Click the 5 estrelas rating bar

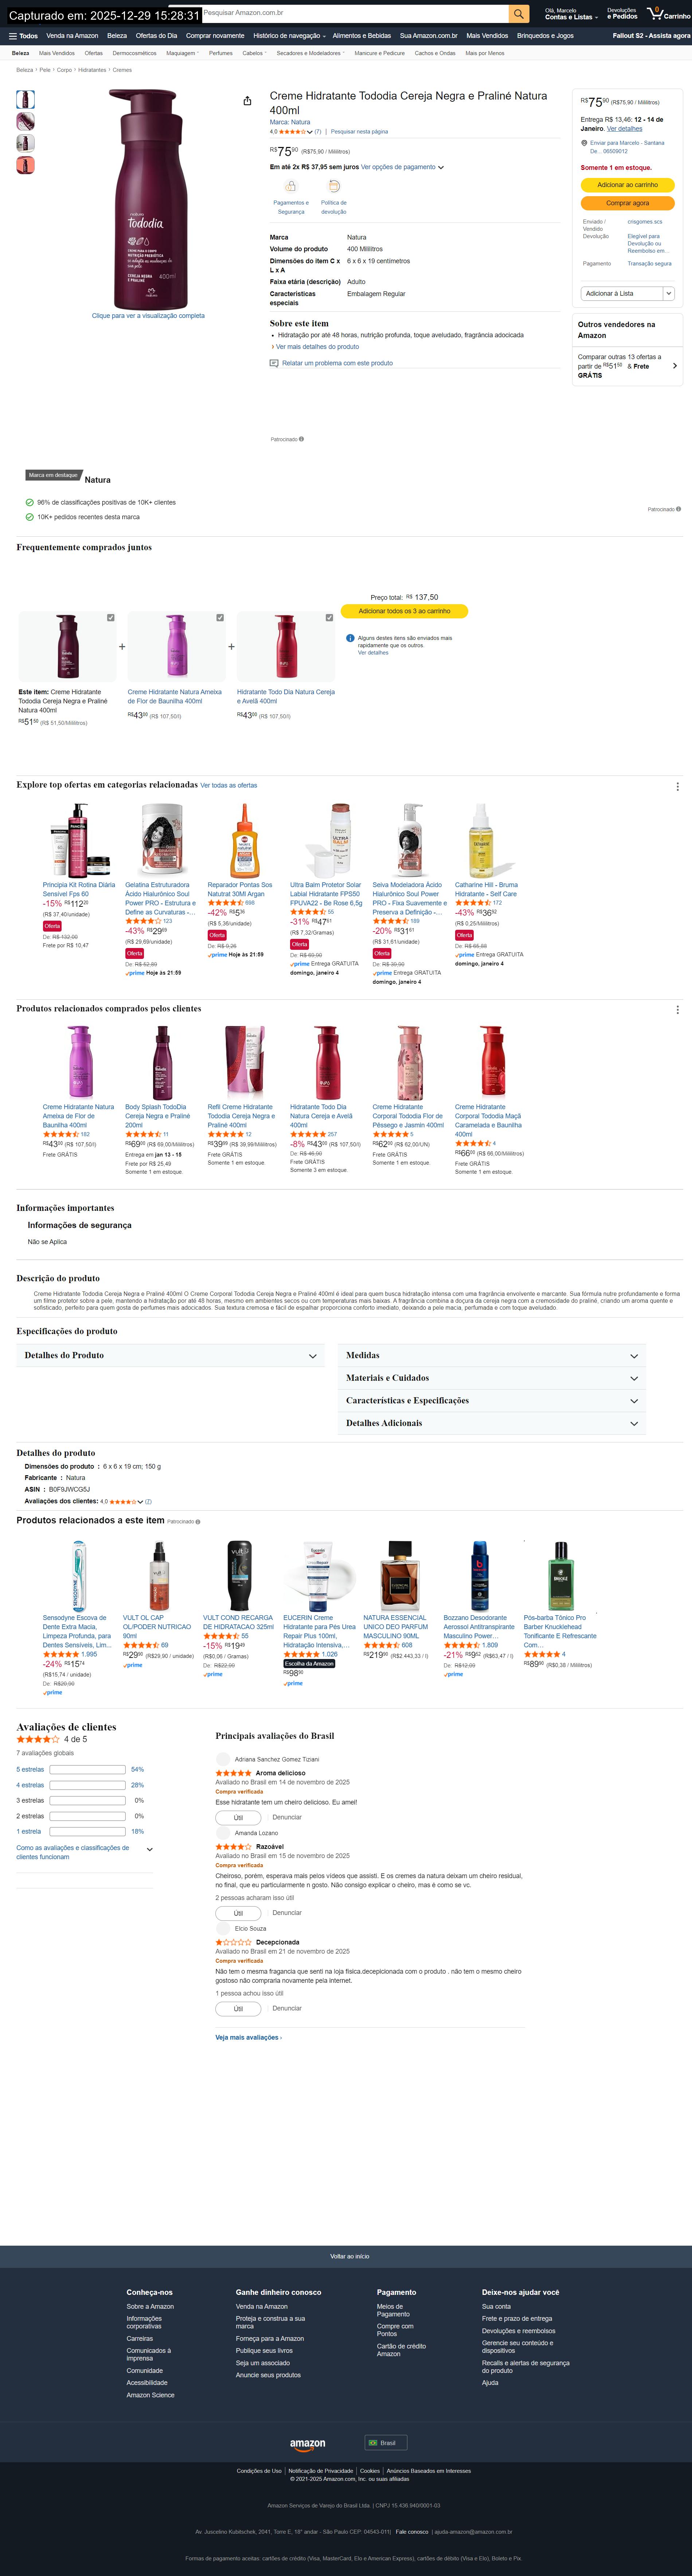[x=87, y=1769]
